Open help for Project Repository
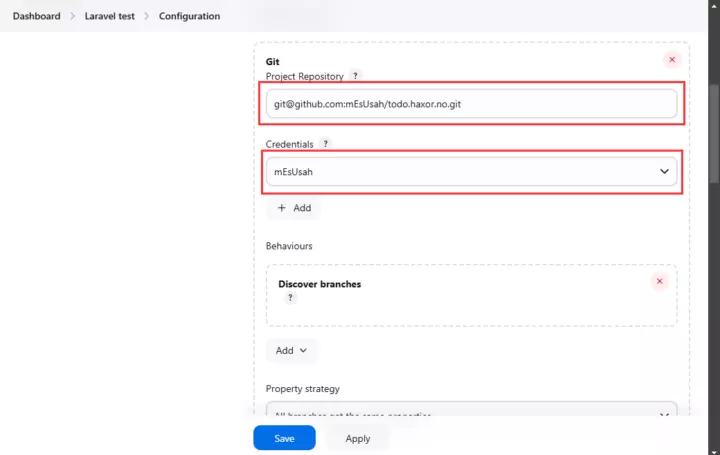 coord(355,76)
